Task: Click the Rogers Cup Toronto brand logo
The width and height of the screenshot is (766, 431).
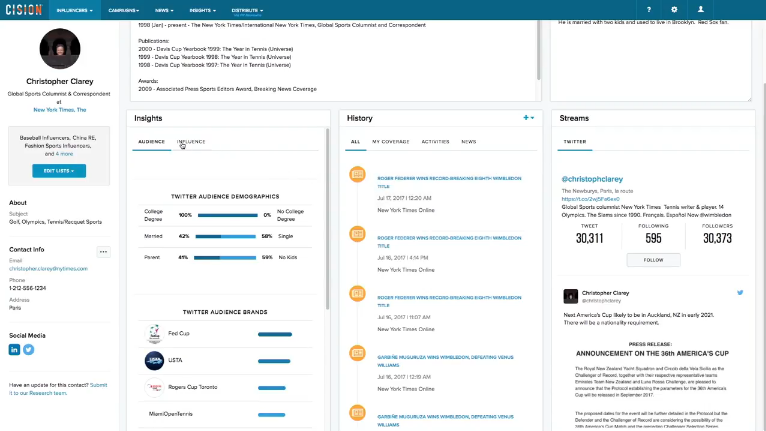Action: click(154, 388)
